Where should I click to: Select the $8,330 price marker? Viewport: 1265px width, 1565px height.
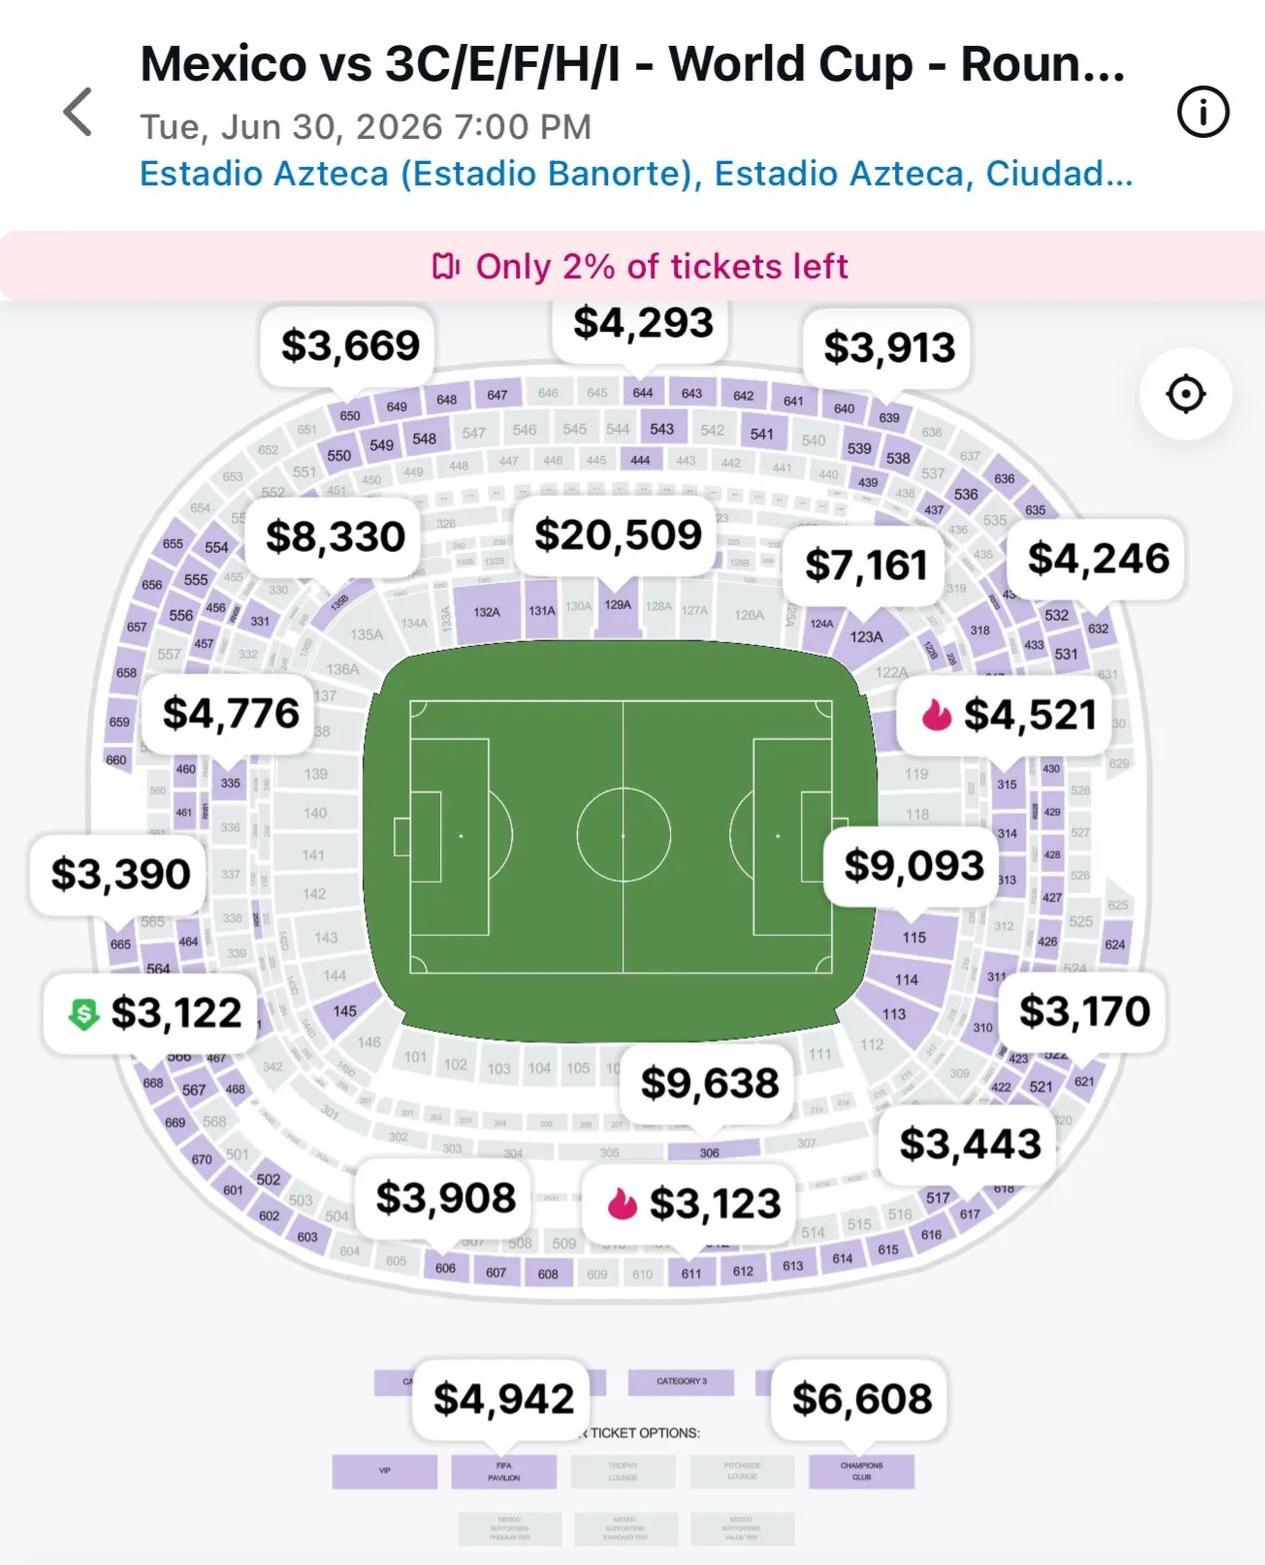click(335, 537)
